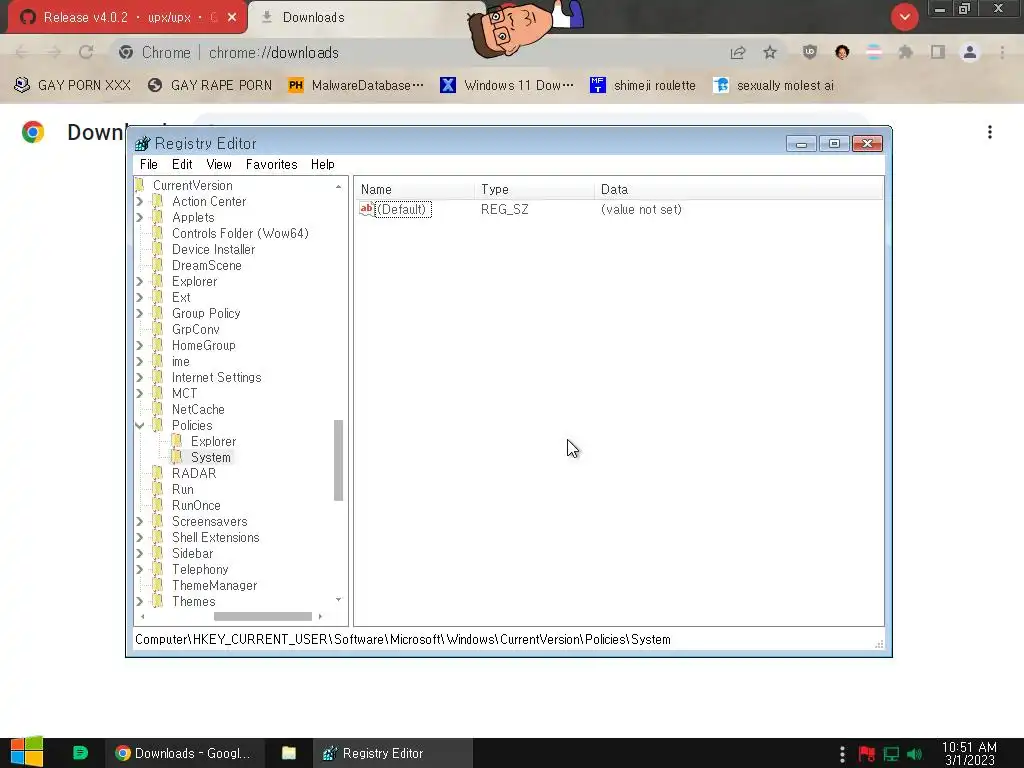Open the taskbar clock showing 10:51 AM
The width and height of the screenshot is (1024, 768).
pyautogui.click(x=969, y=754)
